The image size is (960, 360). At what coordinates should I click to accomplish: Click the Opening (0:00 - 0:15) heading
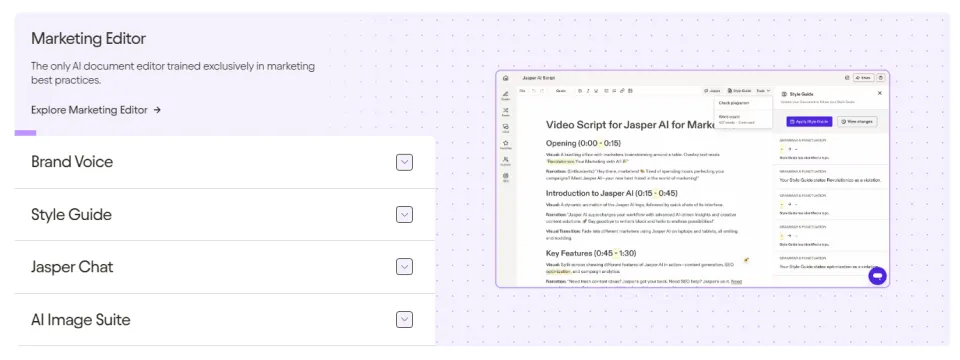point(583,143)
